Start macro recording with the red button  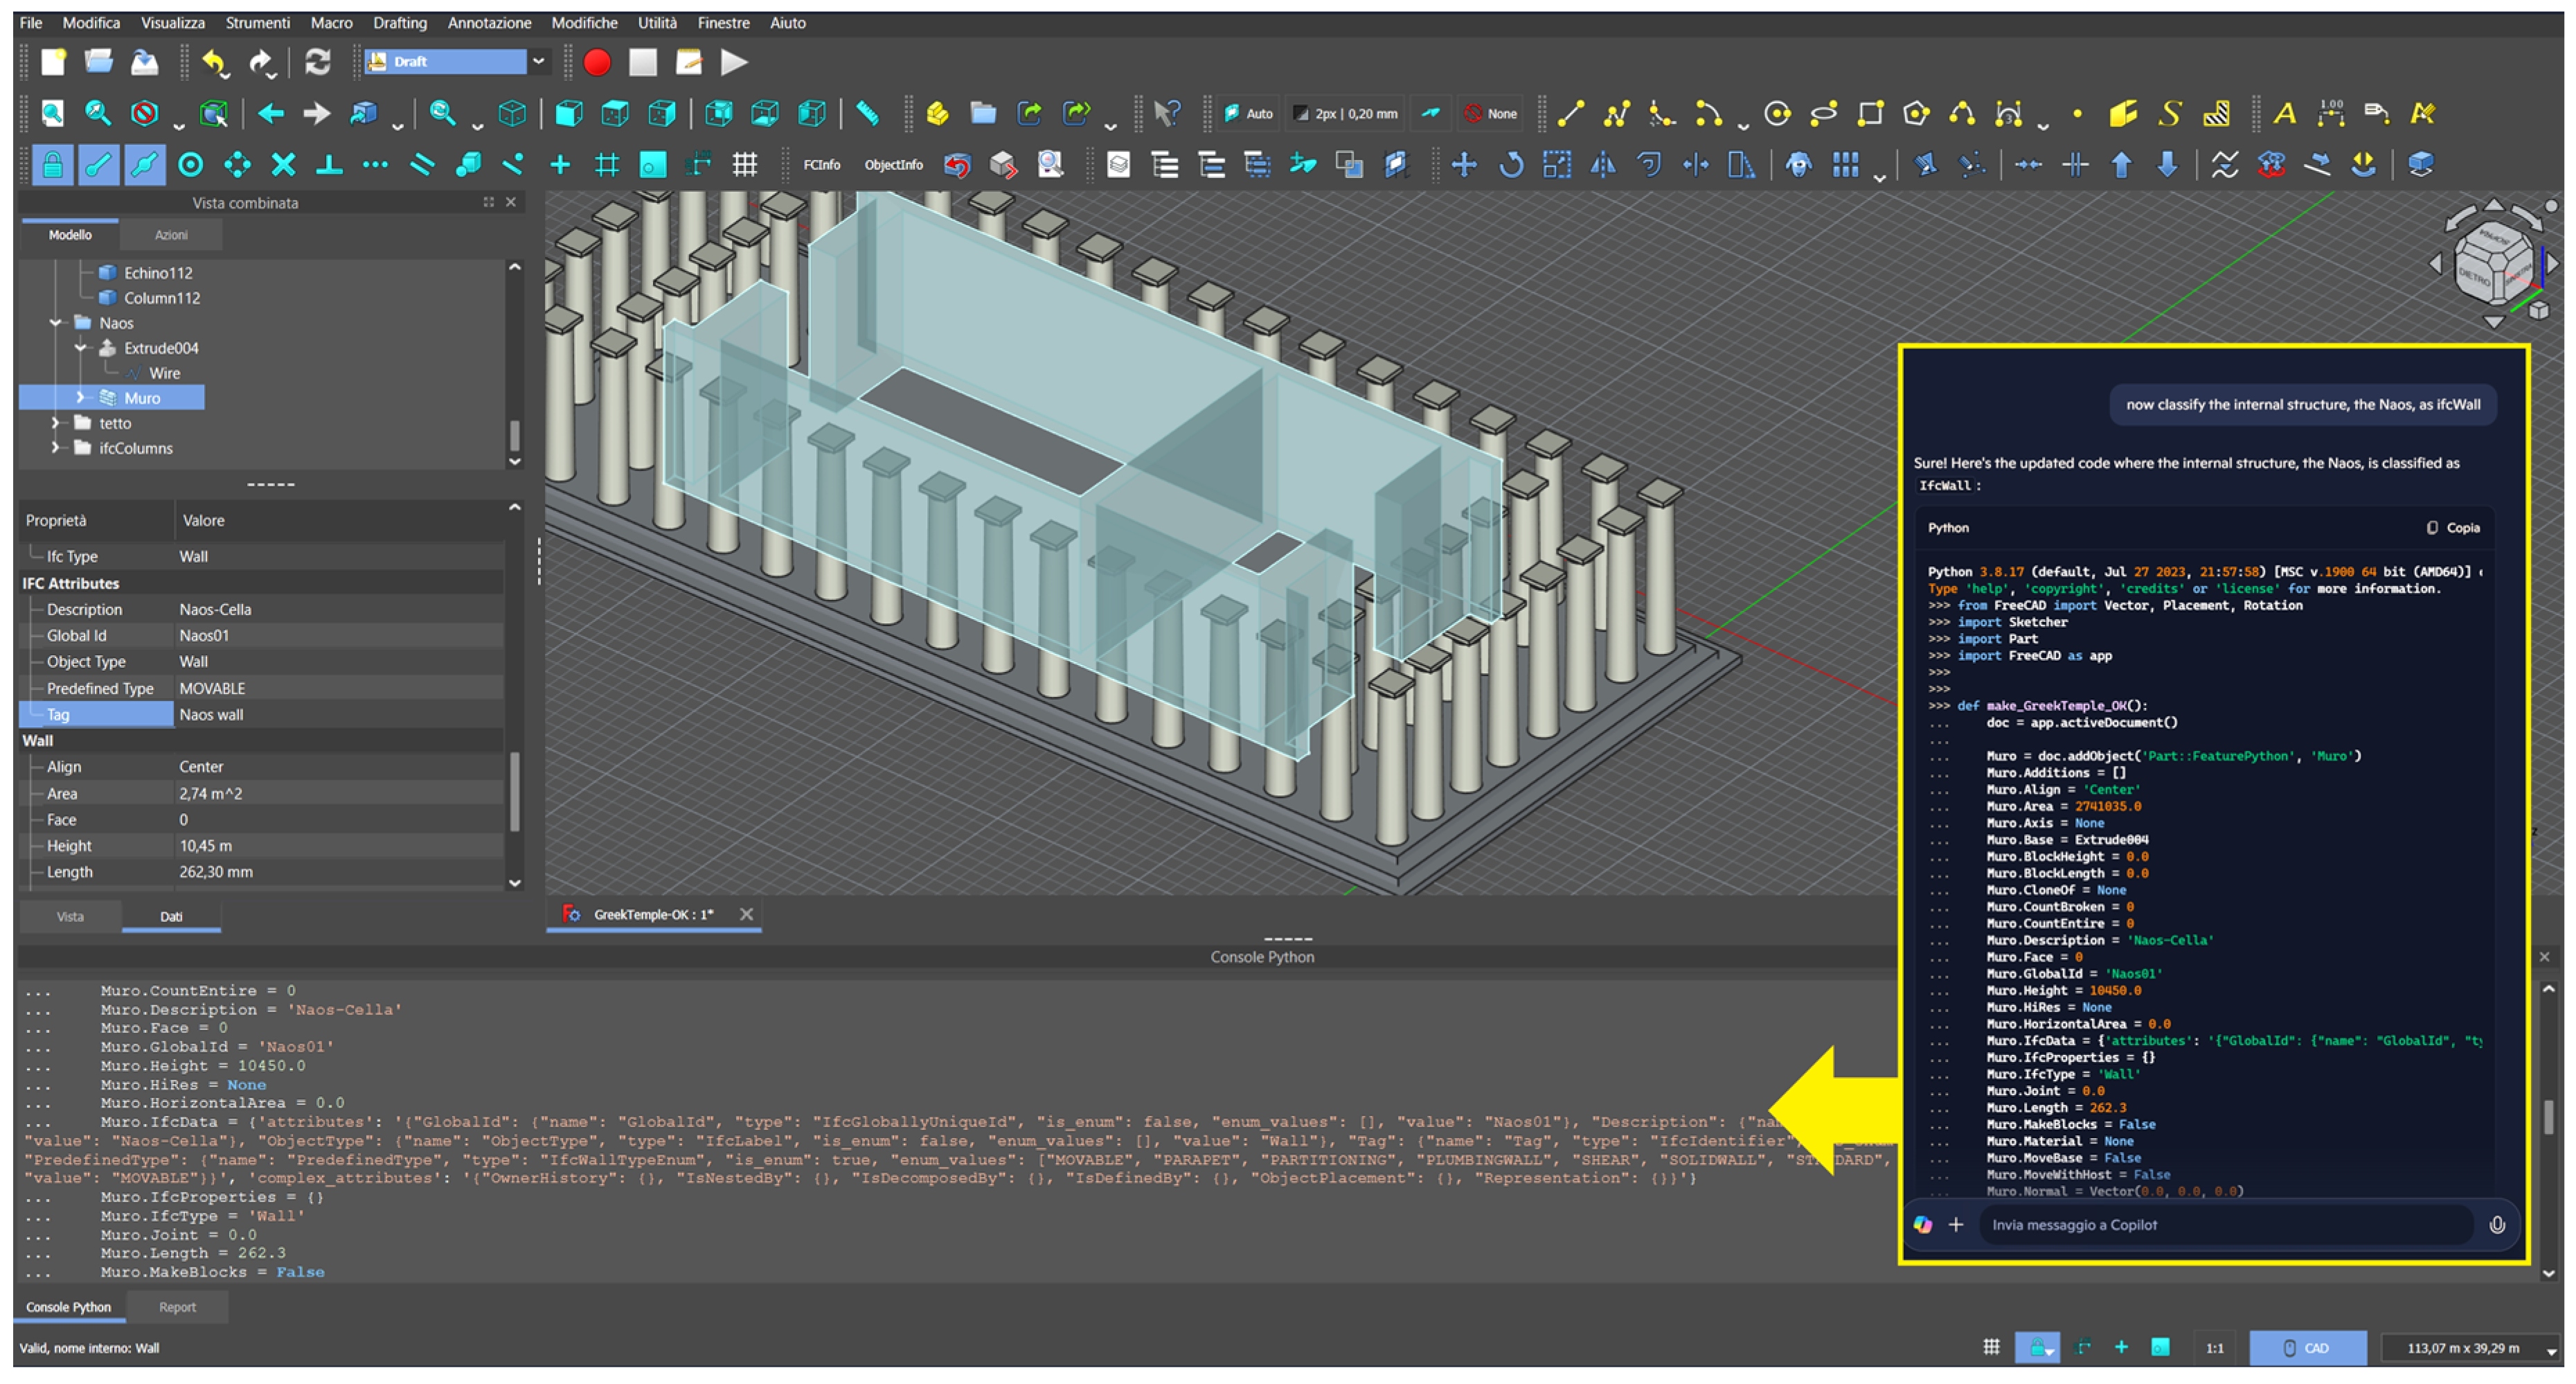[x=597, y=62]
